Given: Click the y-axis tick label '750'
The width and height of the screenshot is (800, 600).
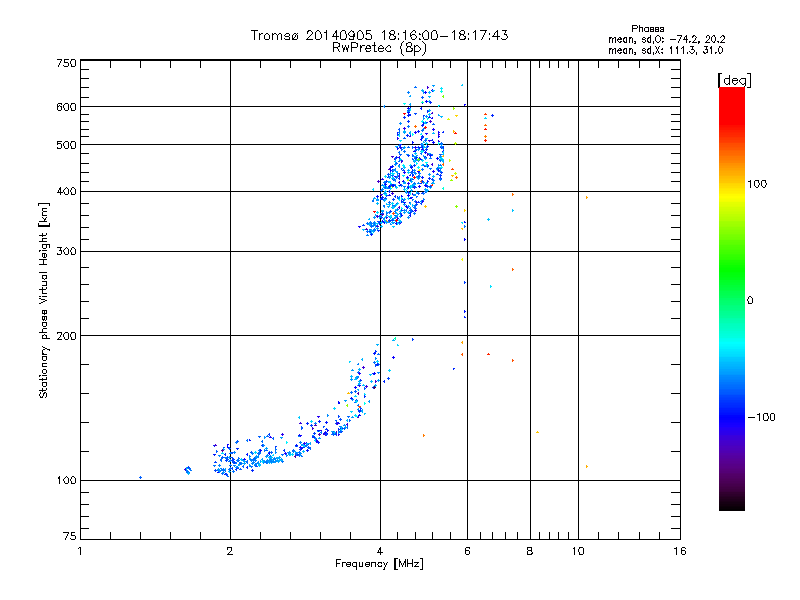Looking at the screenshot, I should coord(67,64).
